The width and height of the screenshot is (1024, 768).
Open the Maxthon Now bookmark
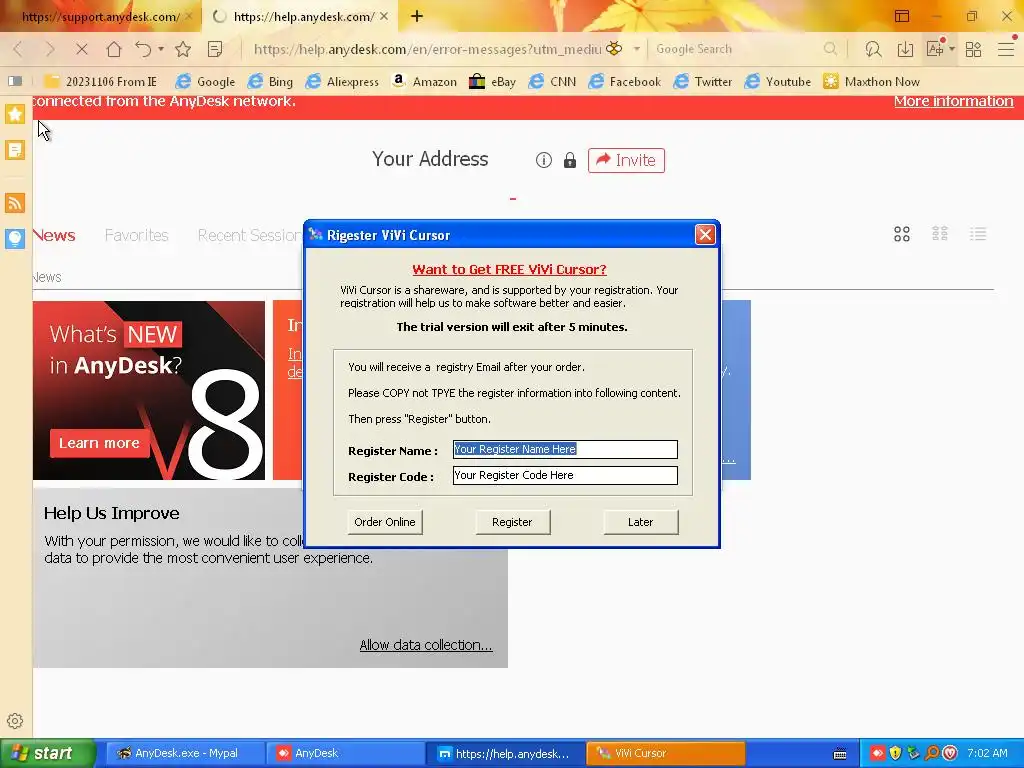tap(871, 82)
